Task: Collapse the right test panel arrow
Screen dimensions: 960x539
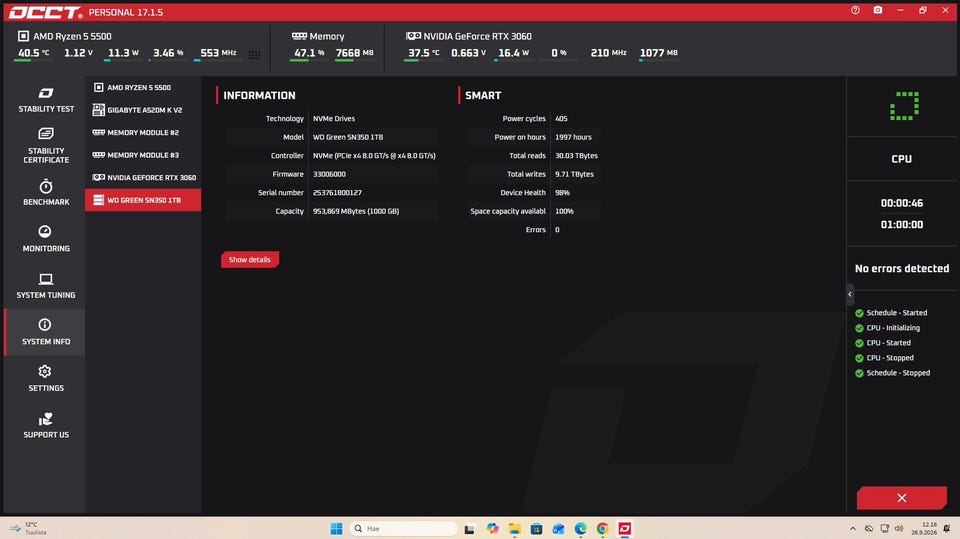Action: [x=850, y=295]
